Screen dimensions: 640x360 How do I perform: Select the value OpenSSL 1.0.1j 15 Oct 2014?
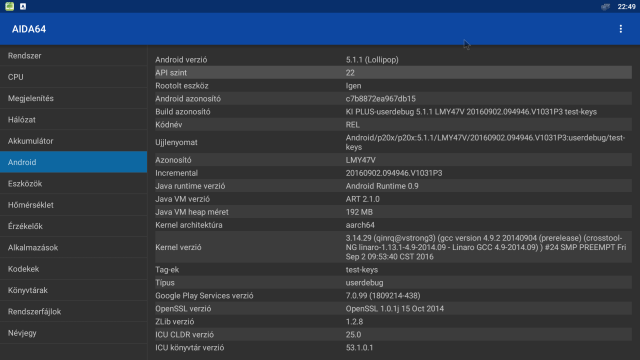(394, 309)
